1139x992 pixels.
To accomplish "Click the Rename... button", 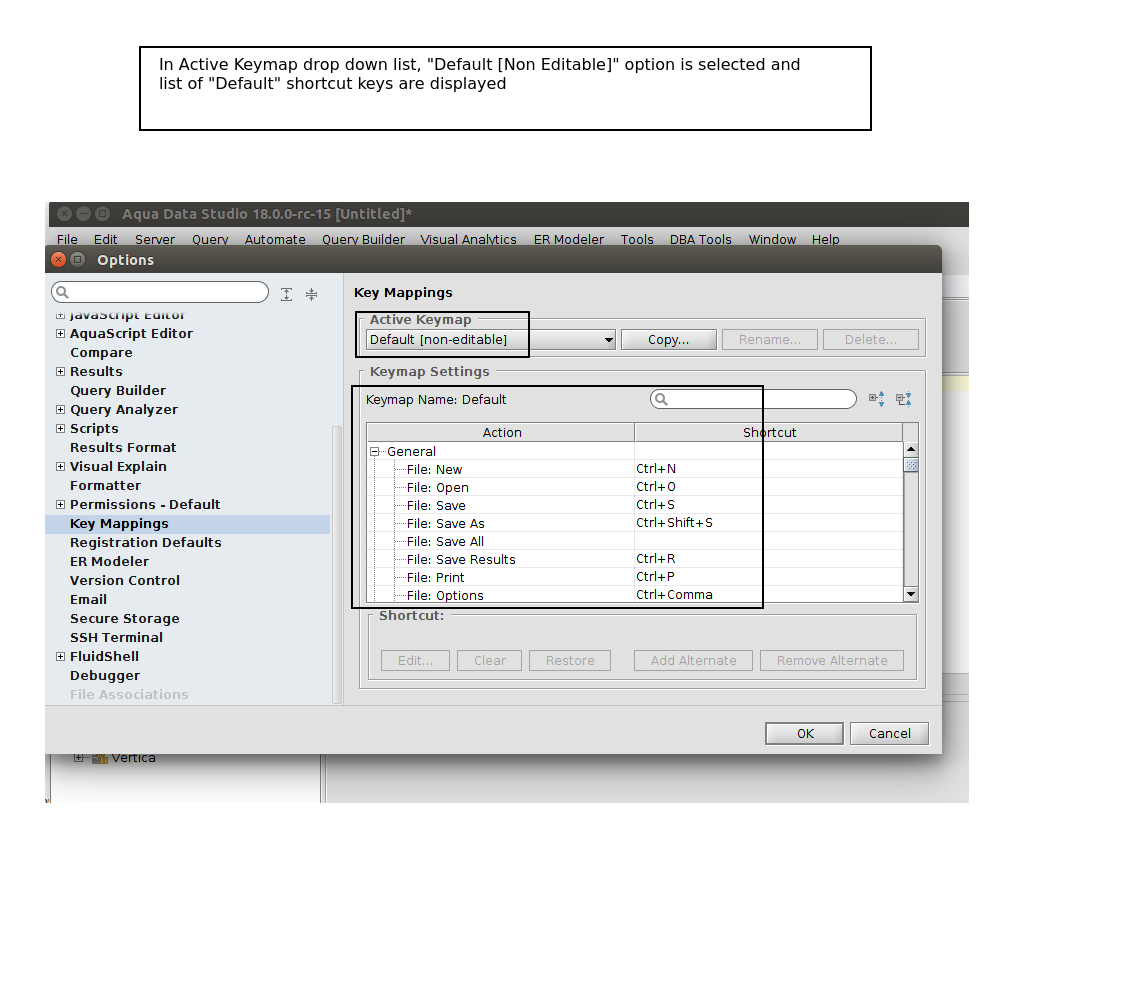I will tap(769, 339).
